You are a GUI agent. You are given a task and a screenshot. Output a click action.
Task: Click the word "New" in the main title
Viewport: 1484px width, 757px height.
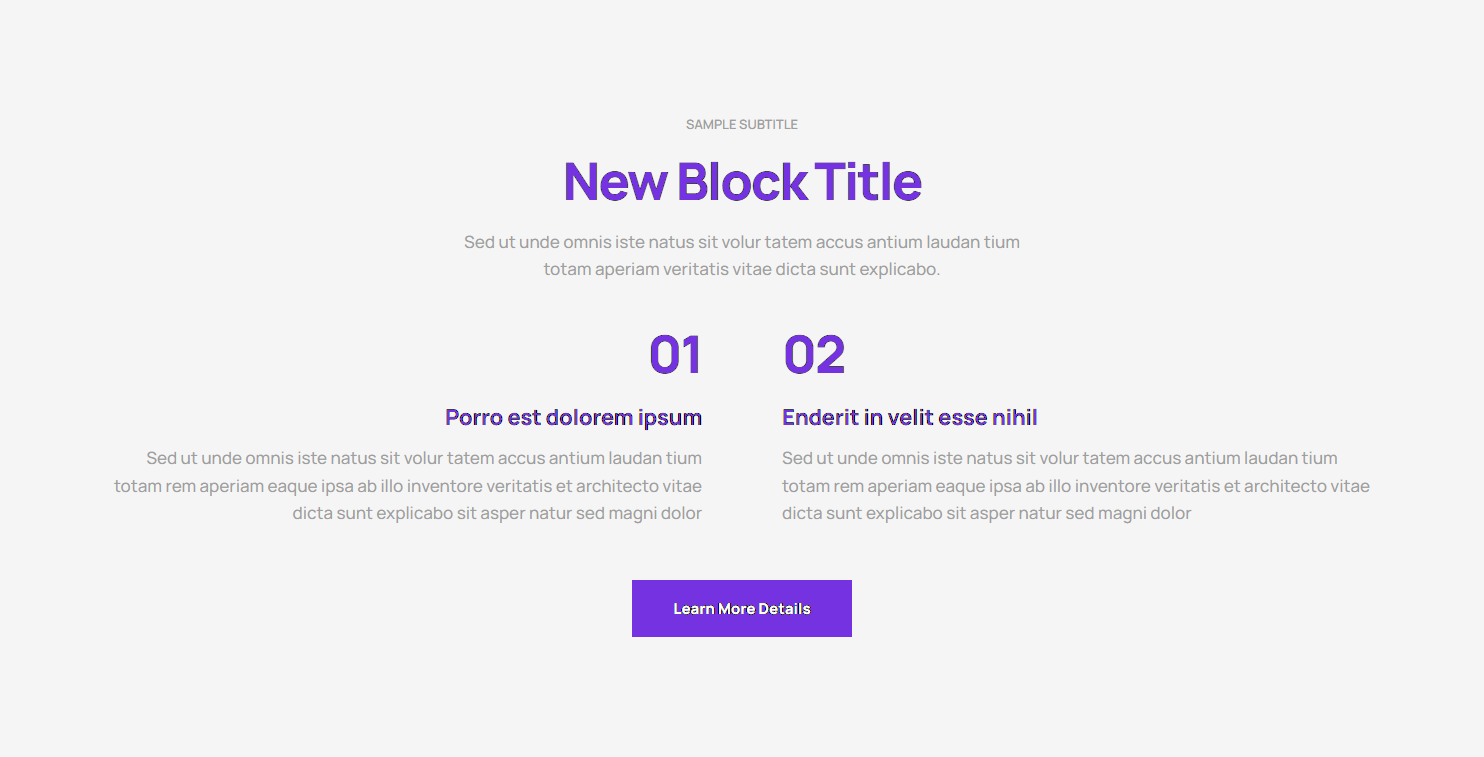[x=615, y=182]
